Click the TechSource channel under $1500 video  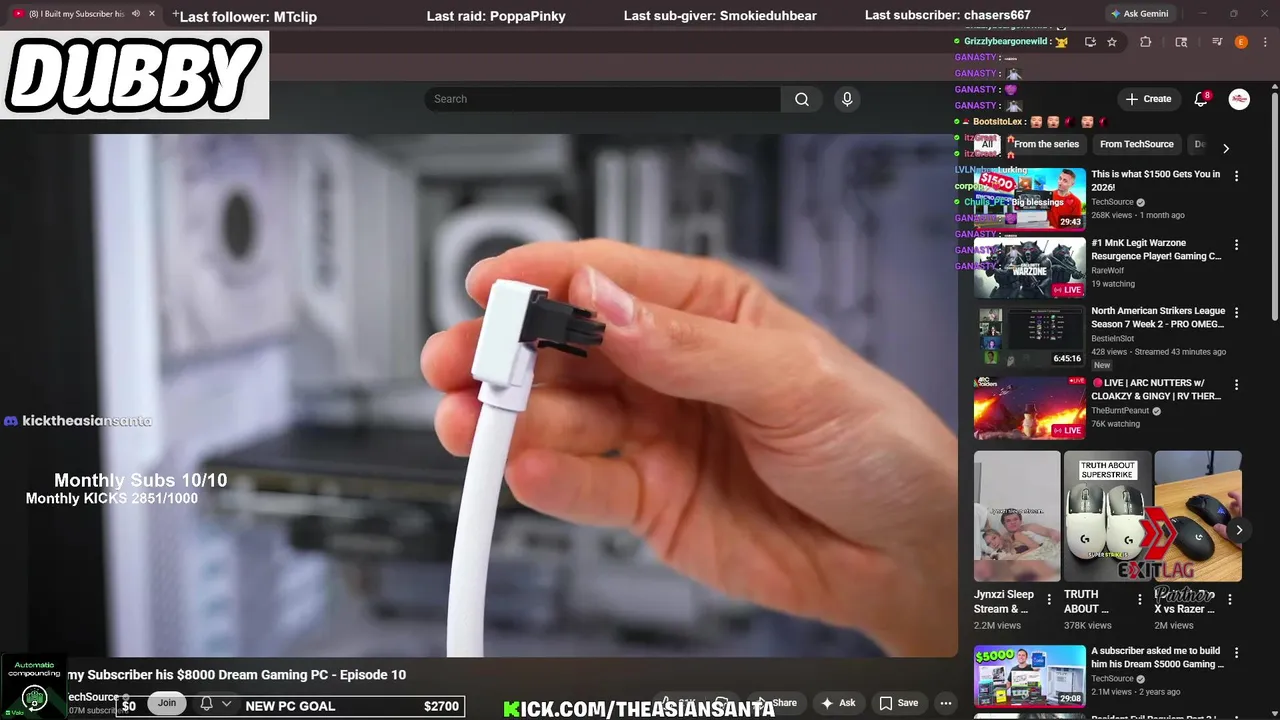point(1112,202)
